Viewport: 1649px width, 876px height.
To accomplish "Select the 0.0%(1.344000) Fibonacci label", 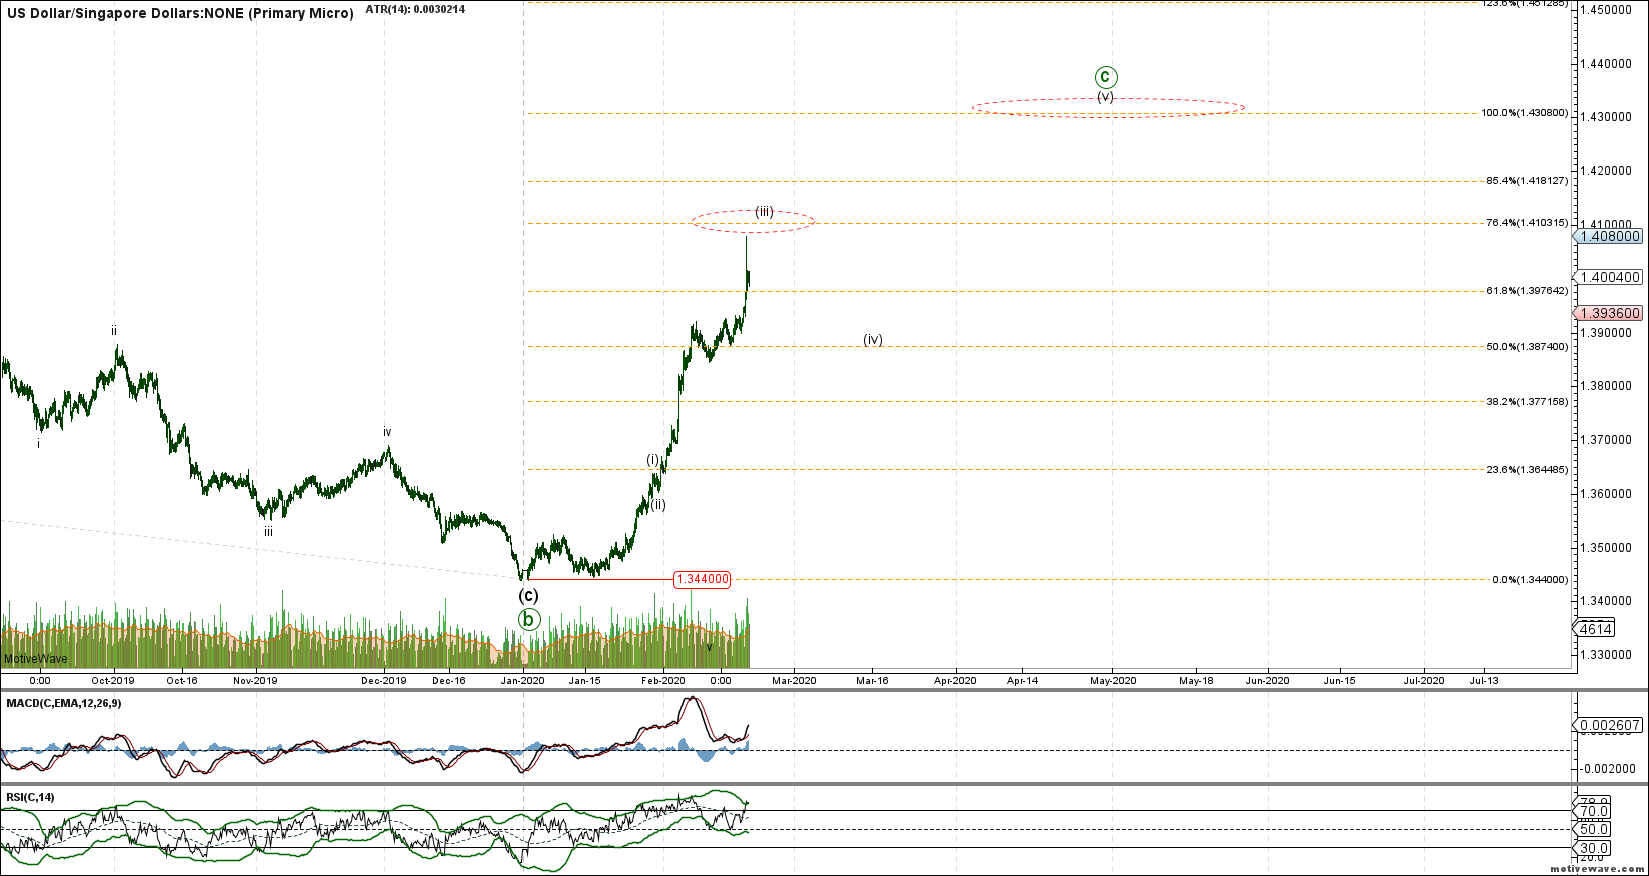I will coord(1529,580).
